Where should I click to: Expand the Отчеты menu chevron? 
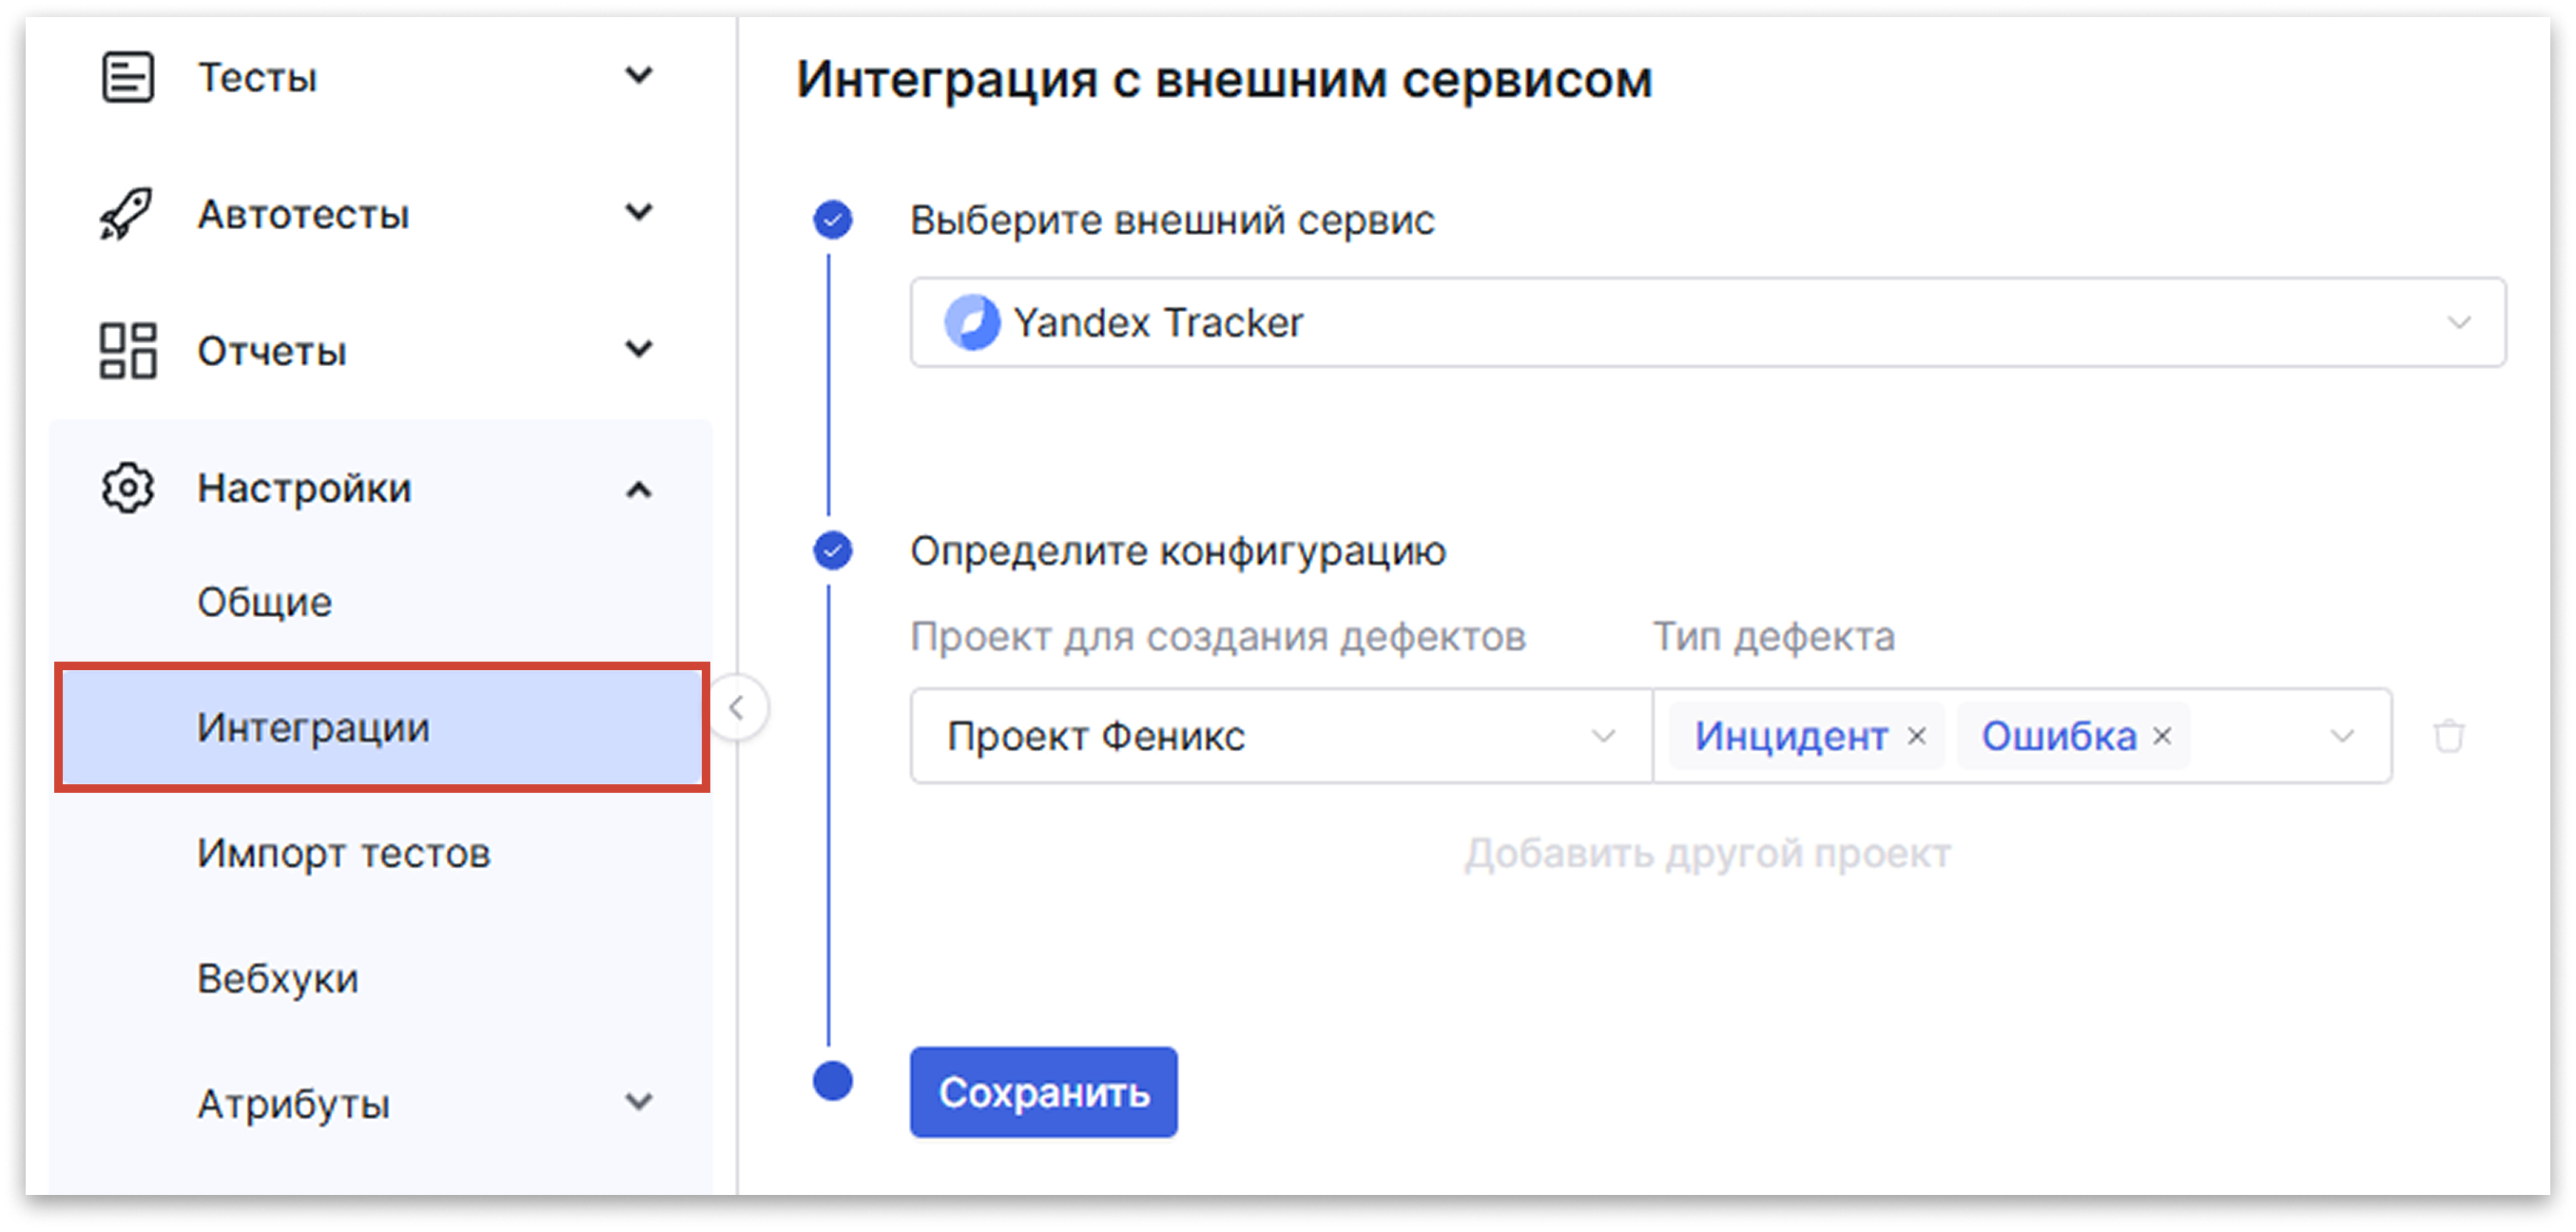(639, 349)
